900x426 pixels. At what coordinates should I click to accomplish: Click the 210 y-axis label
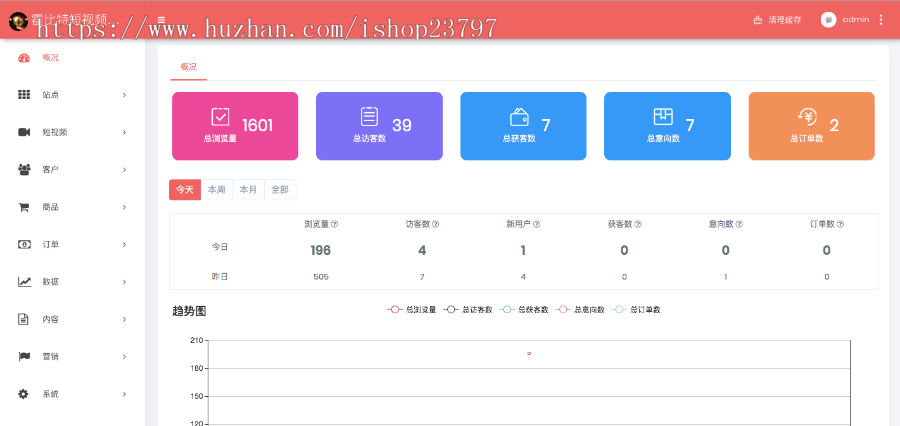point(196,340)
